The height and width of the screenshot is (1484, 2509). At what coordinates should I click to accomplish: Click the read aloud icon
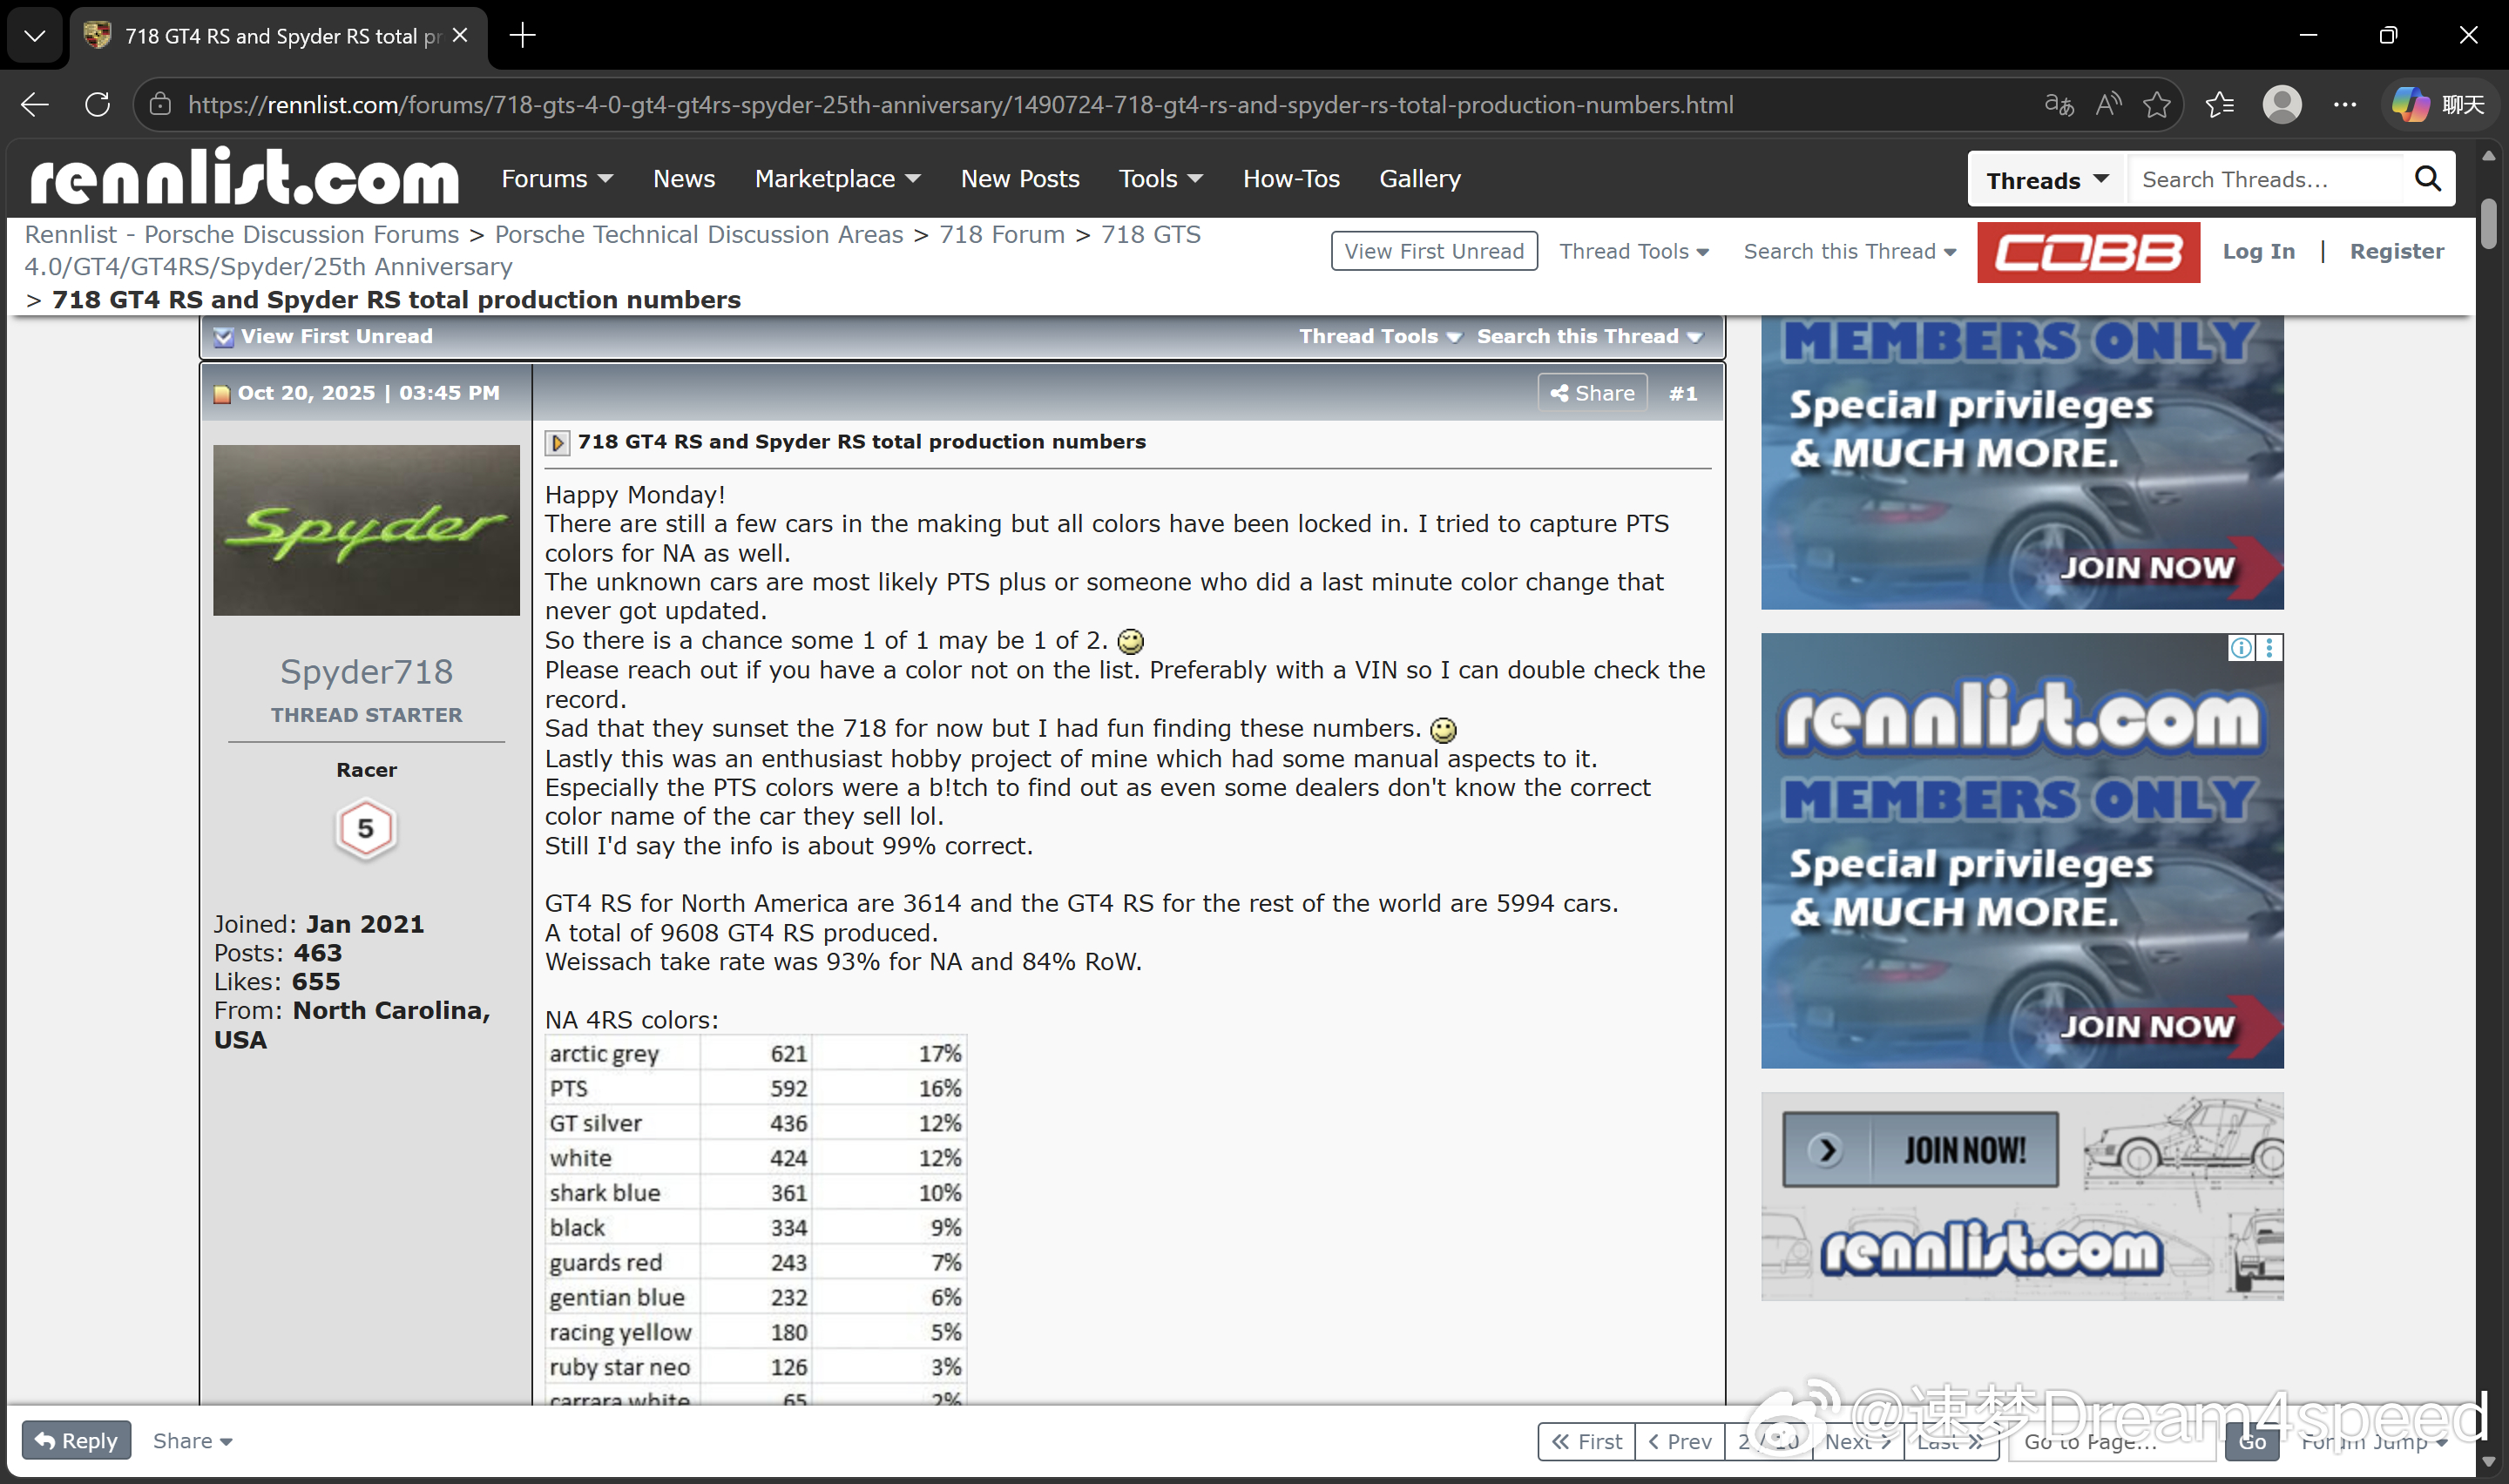[x=2108, y=105]
